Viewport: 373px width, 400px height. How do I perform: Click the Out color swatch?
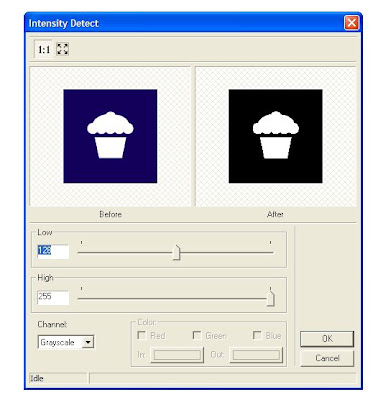(x=256, y=355)
